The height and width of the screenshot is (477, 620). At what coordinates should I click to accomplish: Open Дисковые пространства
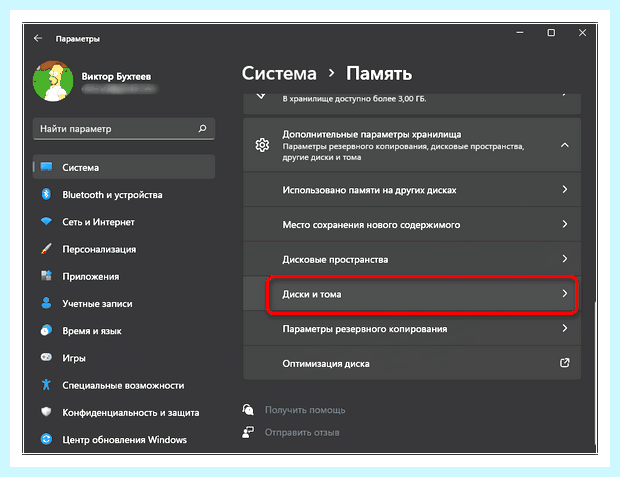click(412, 259)
